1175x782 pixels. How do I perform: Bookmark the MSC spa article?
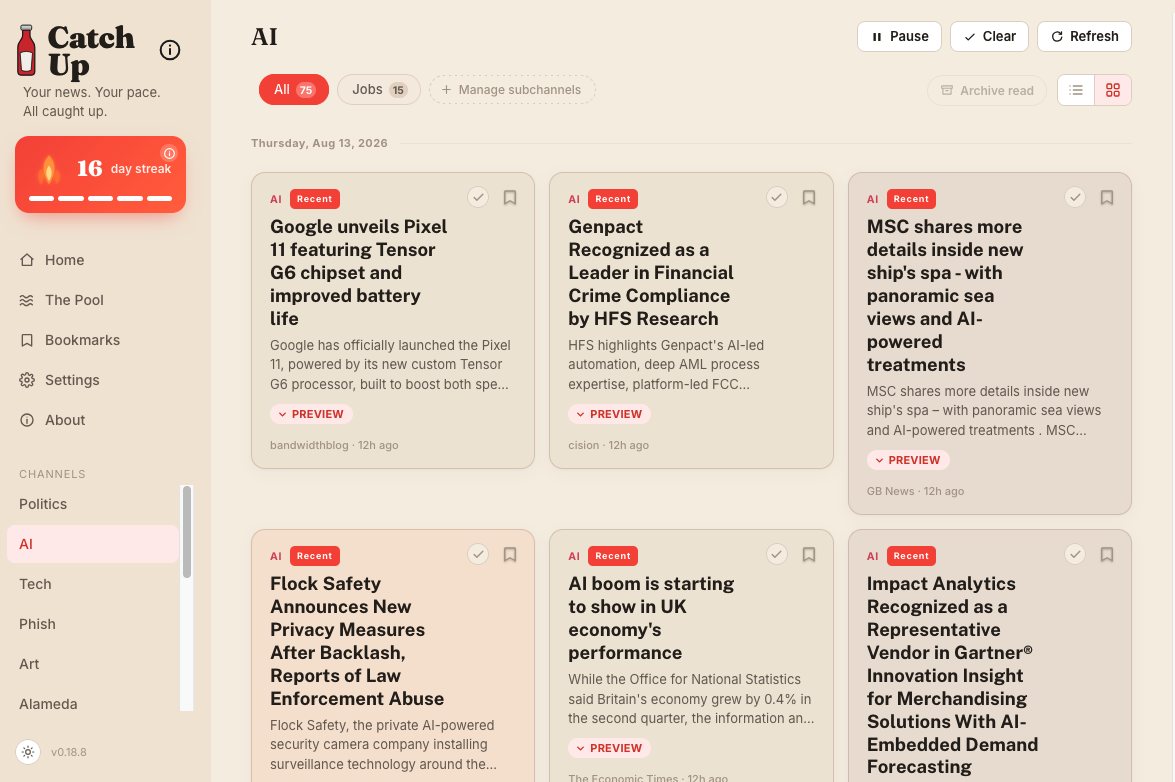(x=1107, y=198)
